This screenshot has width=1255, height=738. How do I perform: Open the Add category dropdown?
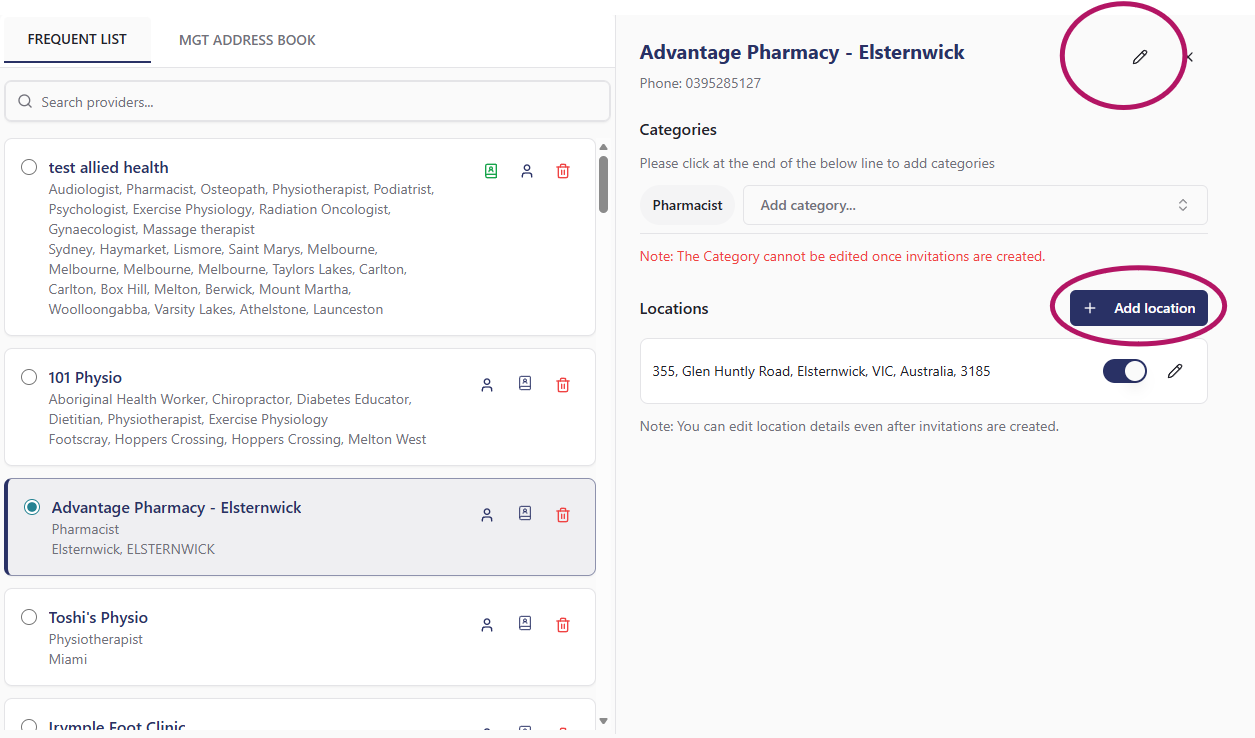point(974,205)
